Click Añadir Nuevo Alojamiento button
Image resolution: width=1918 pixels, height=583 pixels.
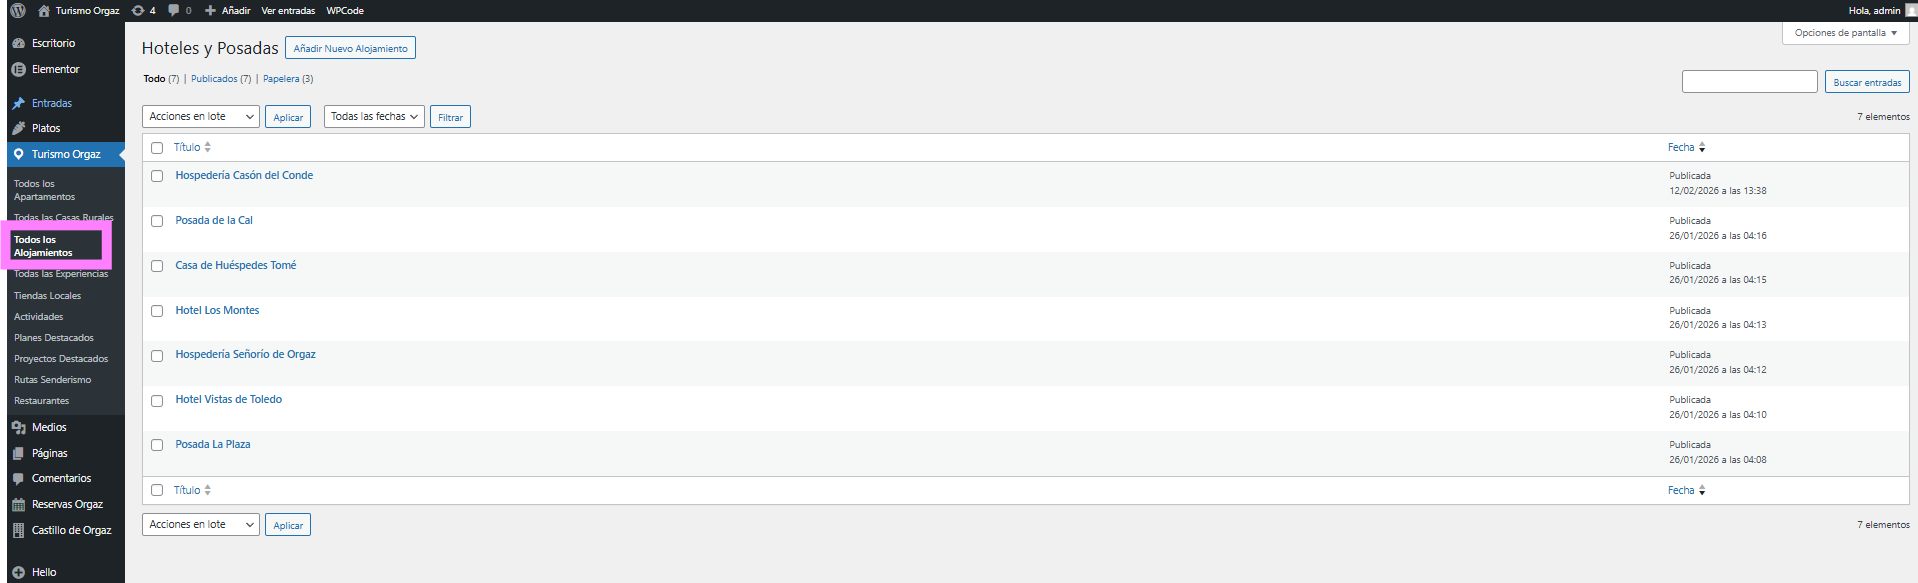click(350, 48)
